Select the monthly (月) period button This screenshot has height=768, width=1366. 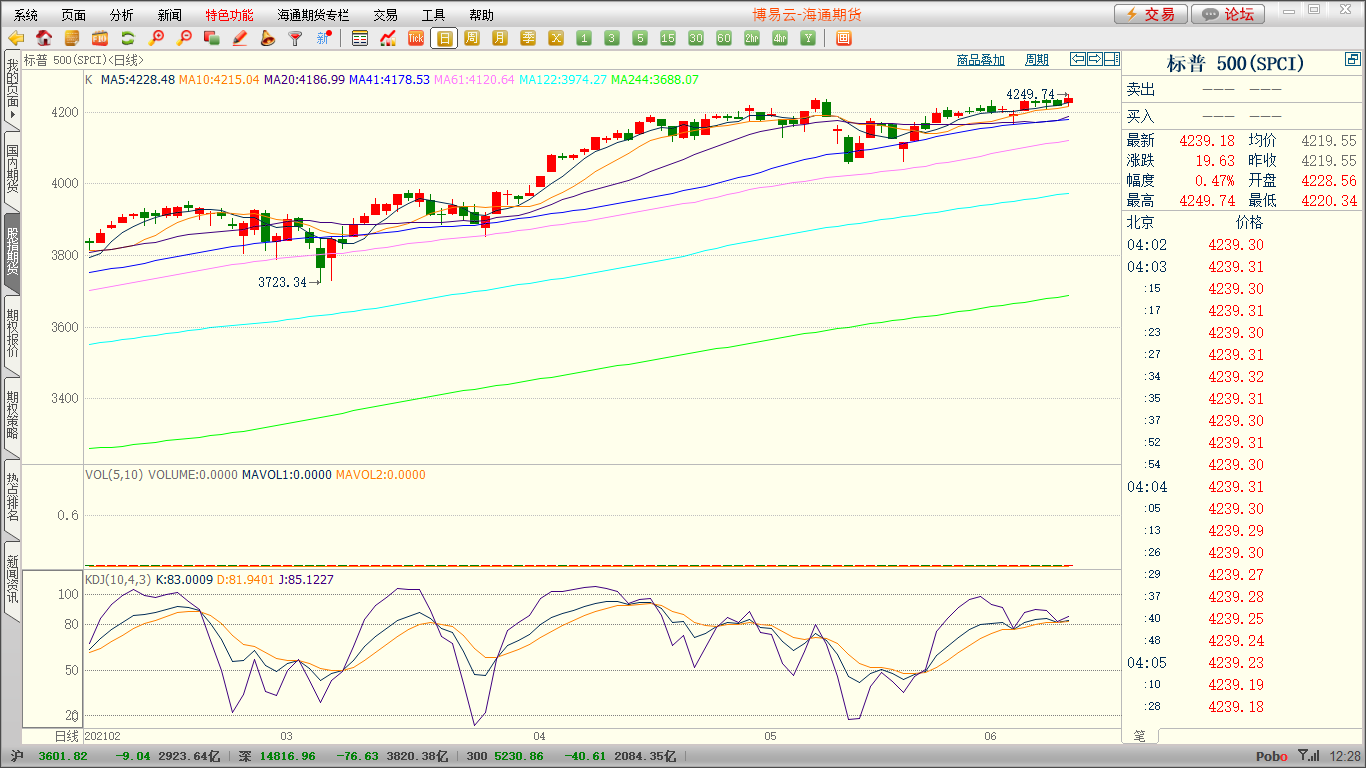click(x=500, y=39)
